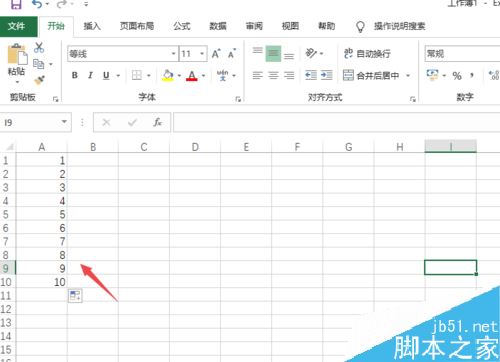Apply the yellow fill color bucket

click(168, 75)
